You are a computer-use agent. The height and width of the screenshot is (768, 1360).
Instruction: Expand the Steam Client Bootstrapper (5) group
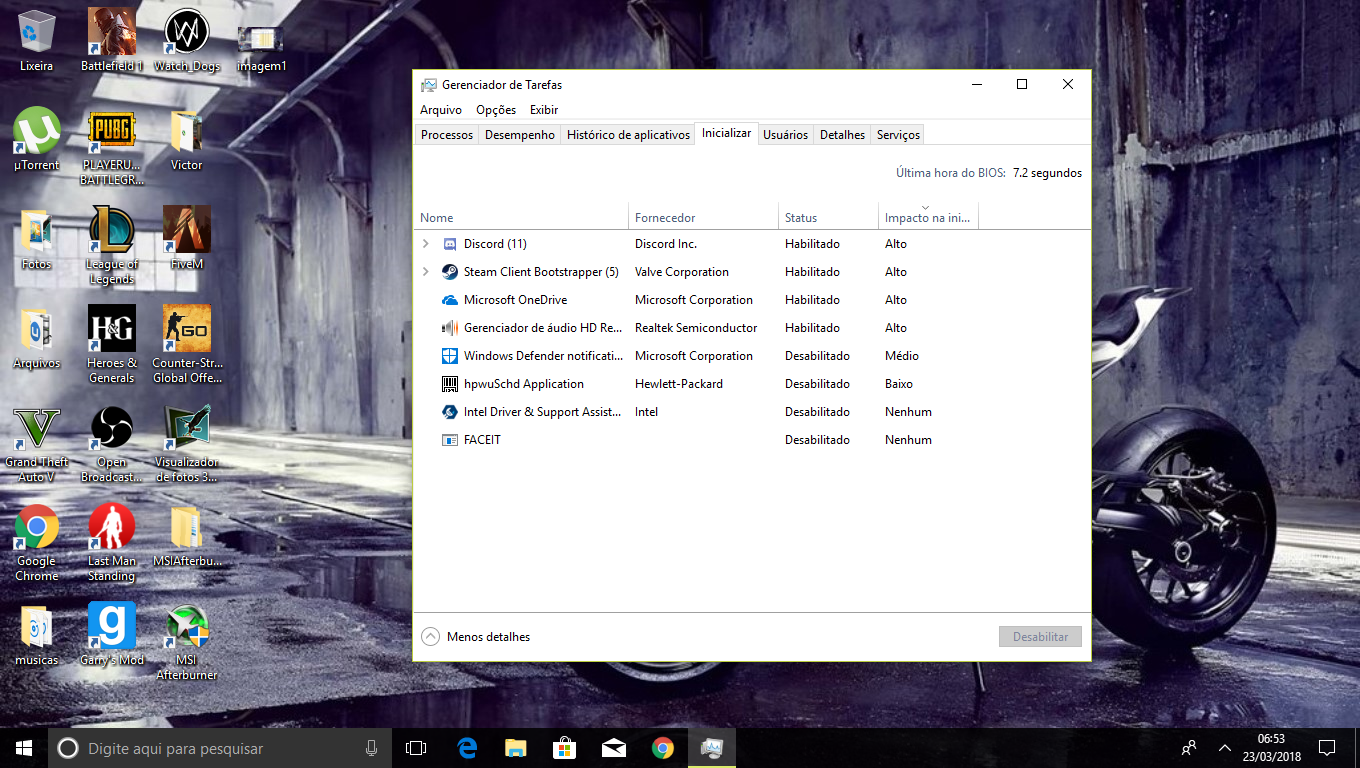tap(425, 272)
